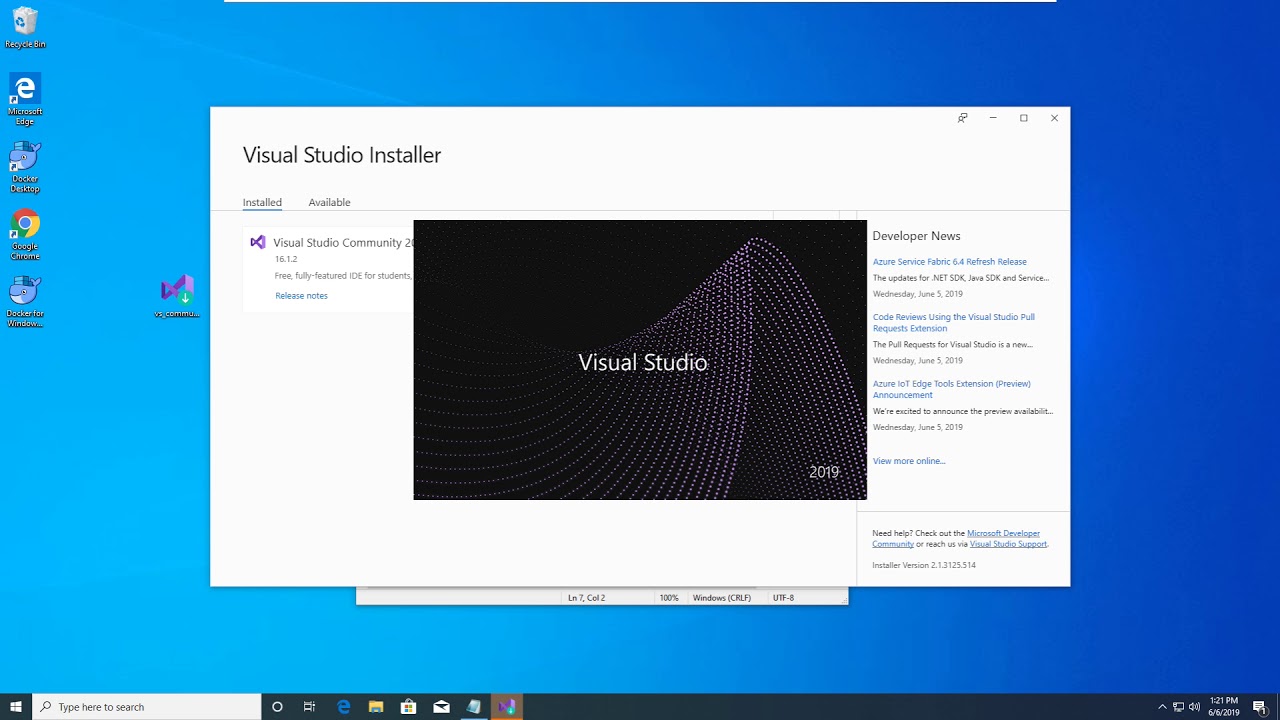Open the Docker for Windows installer icon
This screenshot has height=720, width=1280.
pyautogui.click(x=25, y=303)
